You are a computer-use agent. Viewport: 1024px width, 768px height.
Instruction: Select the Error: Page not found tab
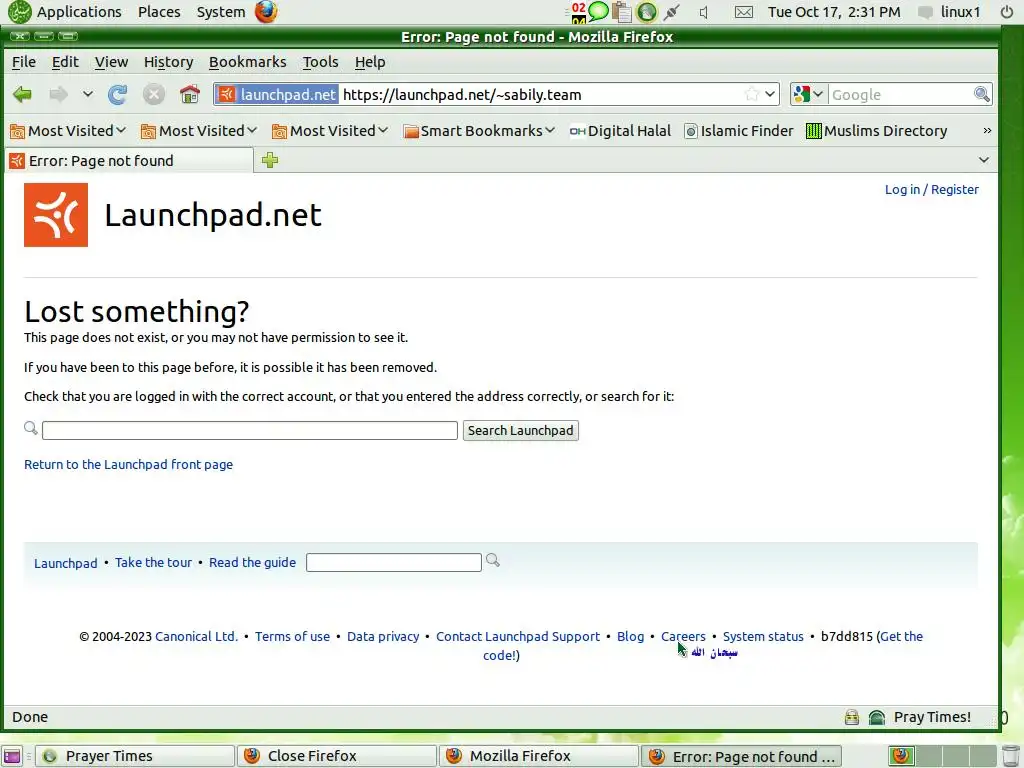[129, 161]
